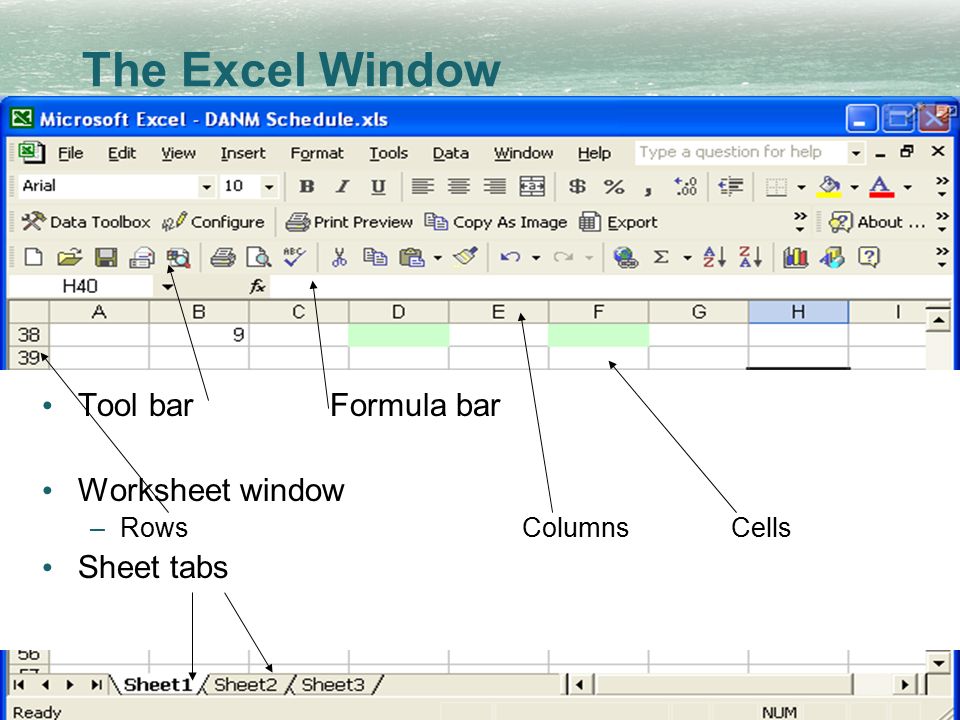Open the Format menu
This screenshot has width=960, height=720.
pos(317,153)
